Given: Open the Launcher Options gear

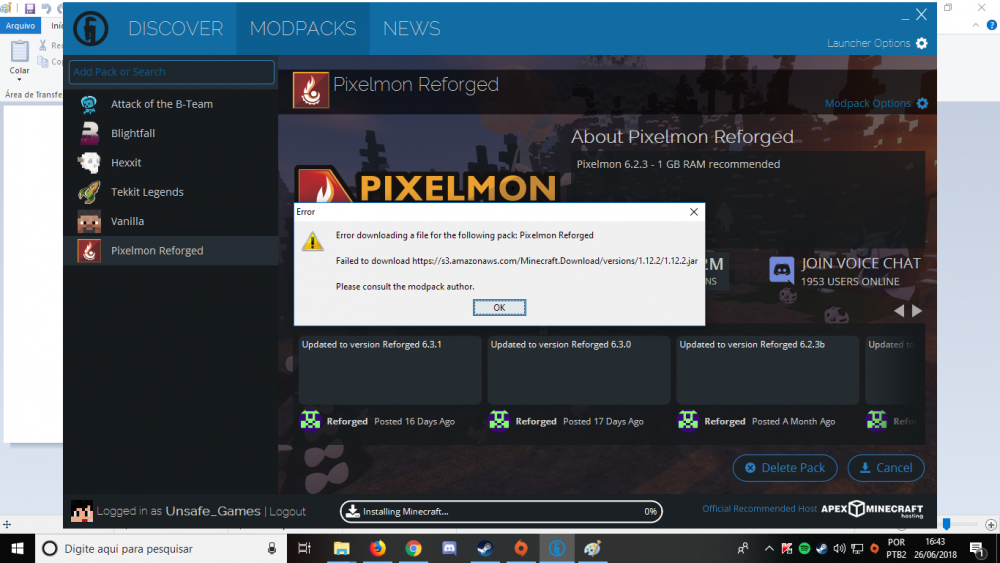Looking at the screenshot, I should (x=922, y=43).
